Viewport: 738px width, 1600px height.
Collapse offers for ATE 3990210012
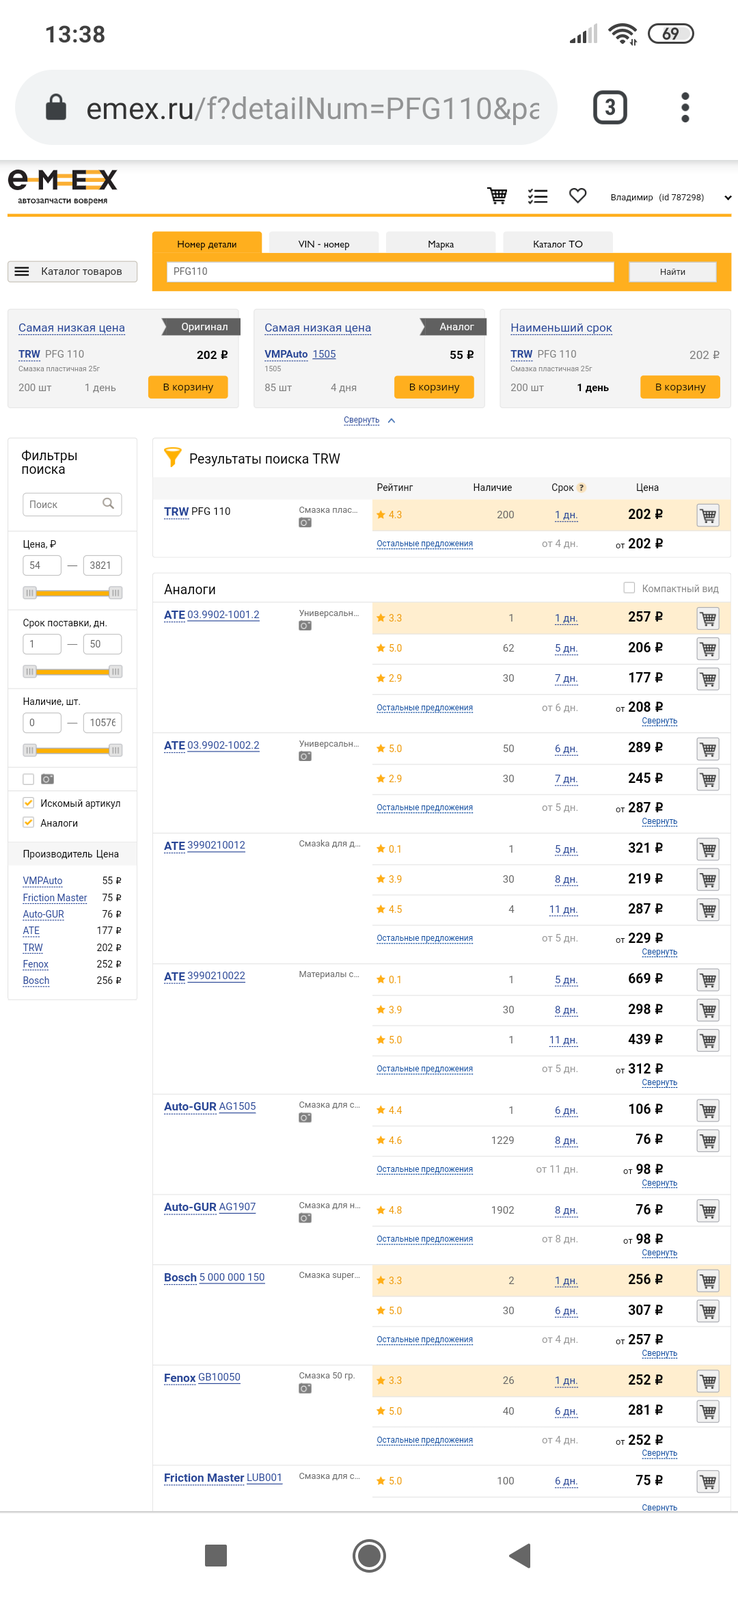659,952
